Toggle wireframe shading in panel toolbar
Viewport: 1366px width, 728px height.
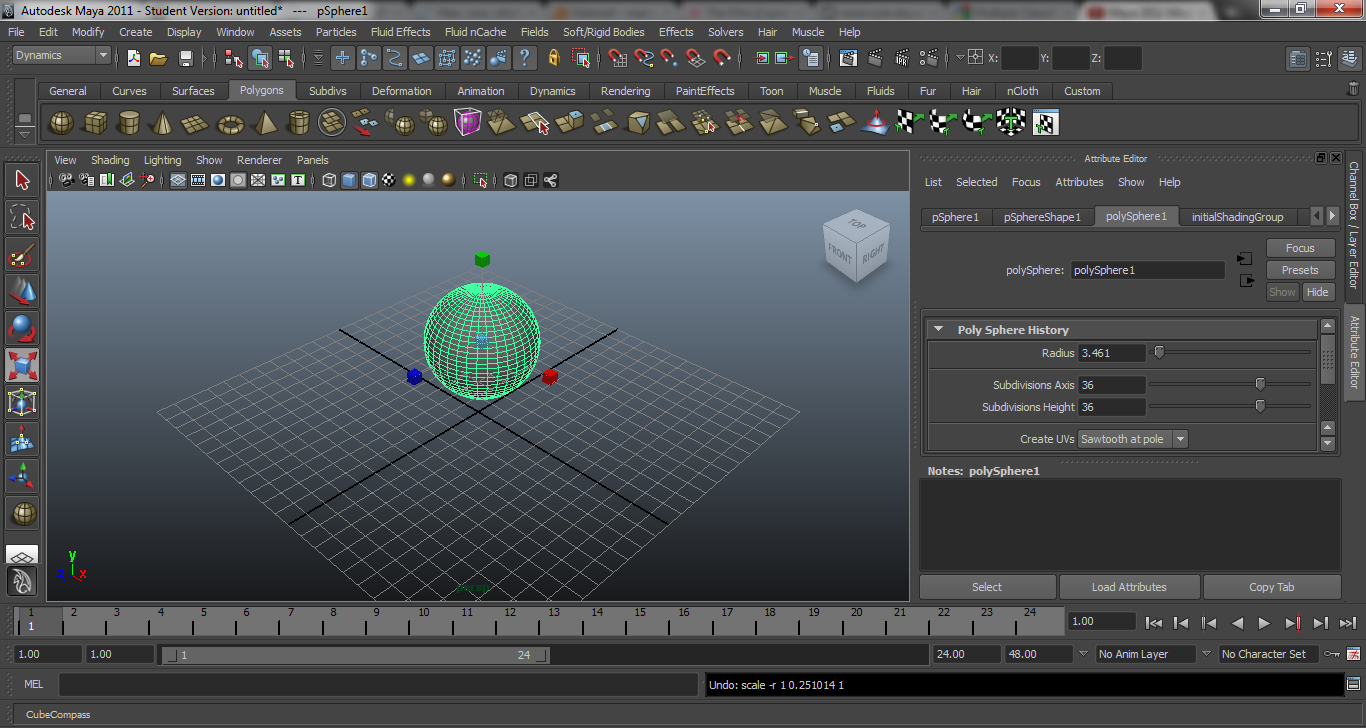tap(329, 180)
